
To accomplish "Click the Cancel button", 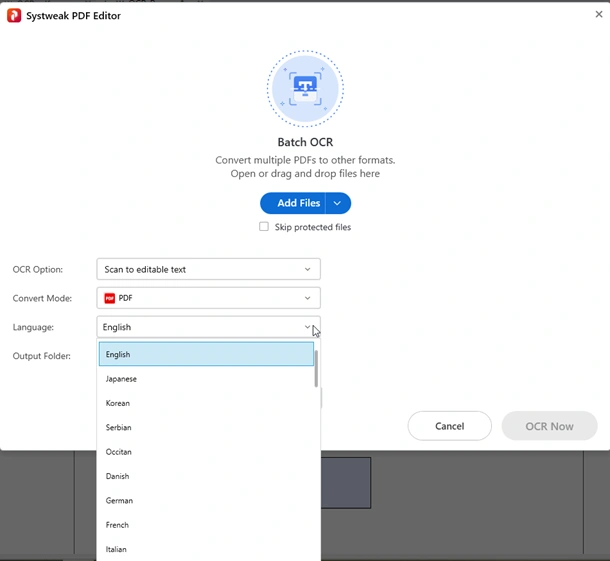I will (x=450, y=426).
